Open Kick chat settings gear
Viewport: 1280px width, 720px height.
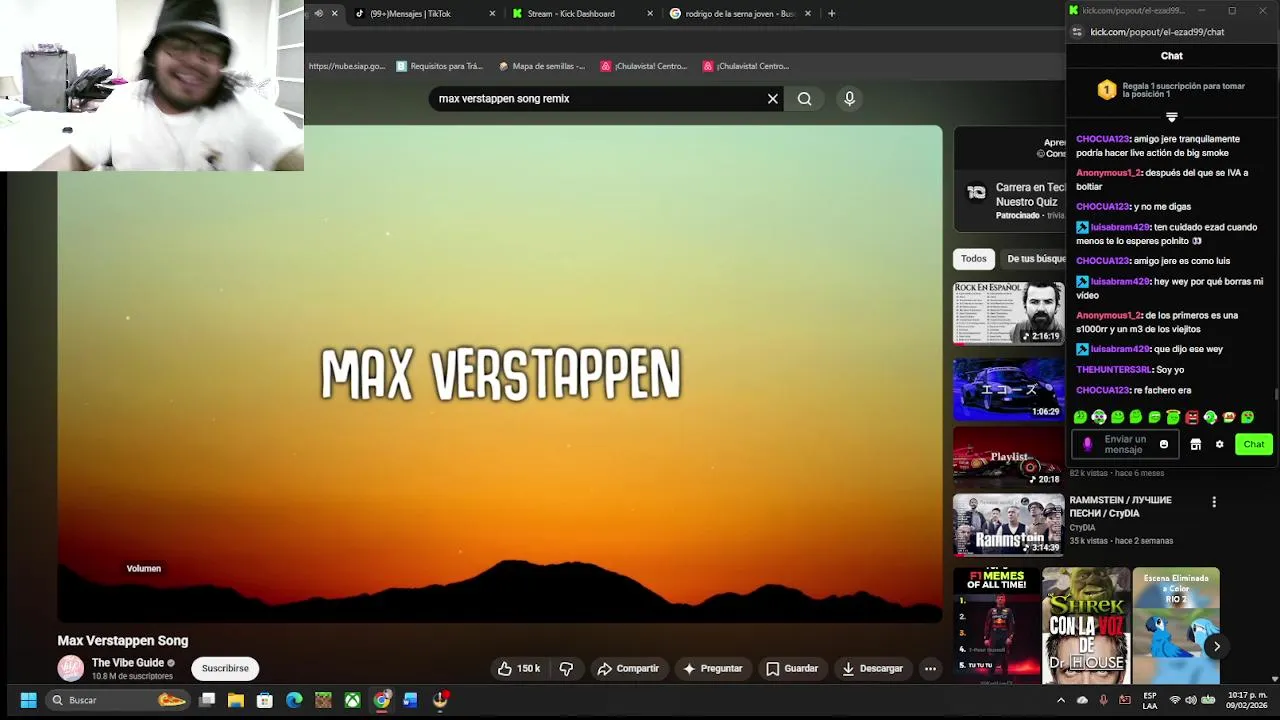click(1219, 444)
